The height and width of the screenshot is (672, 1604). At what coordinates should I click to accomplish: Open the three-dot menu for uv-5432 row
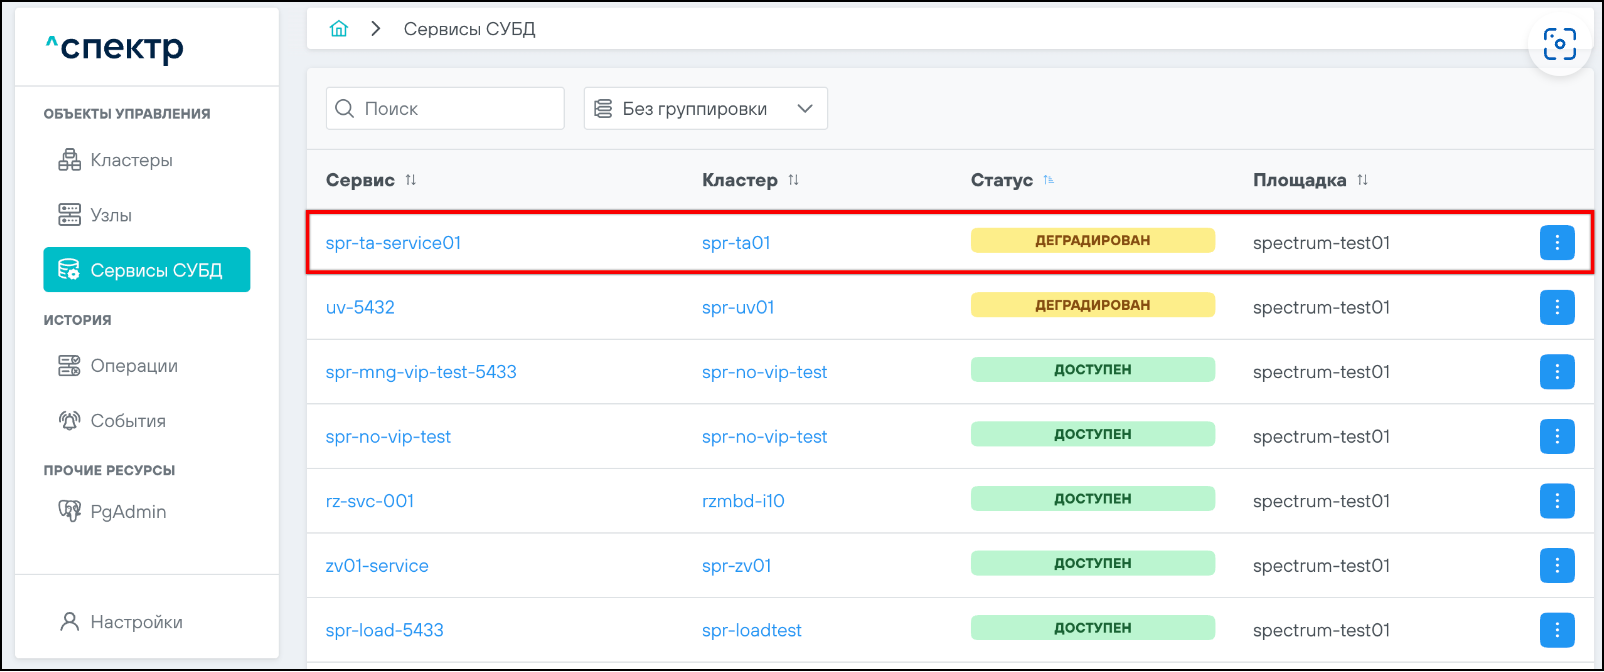(x=1556, y=307)
